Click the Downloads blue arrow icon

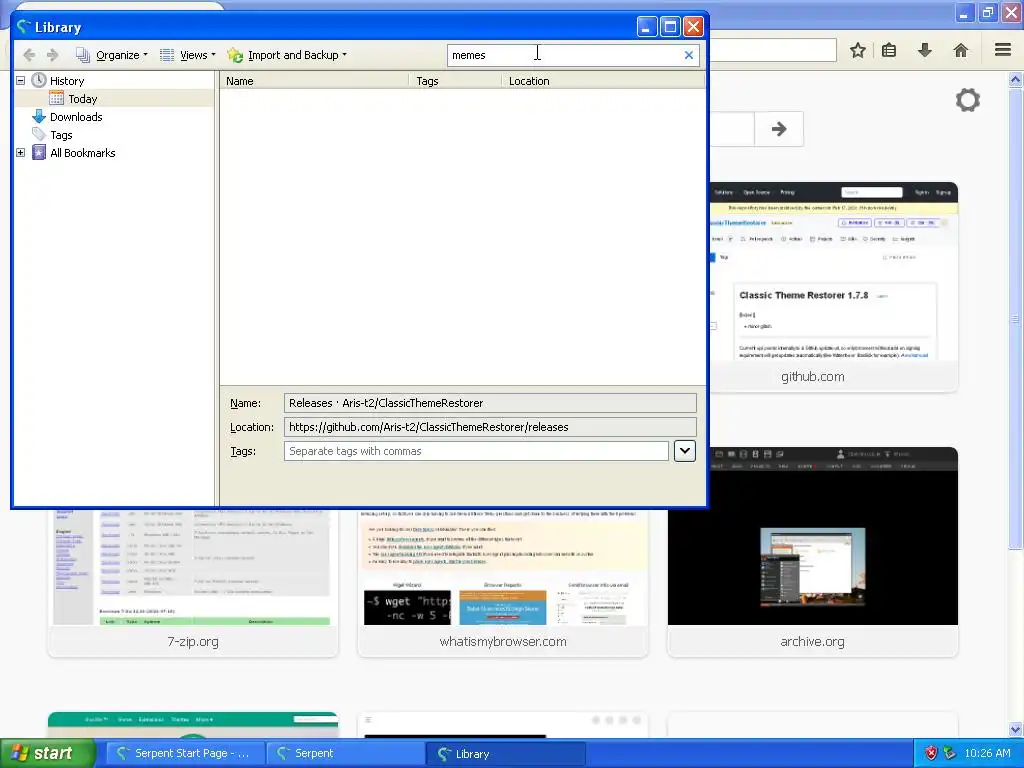[39, 117]
